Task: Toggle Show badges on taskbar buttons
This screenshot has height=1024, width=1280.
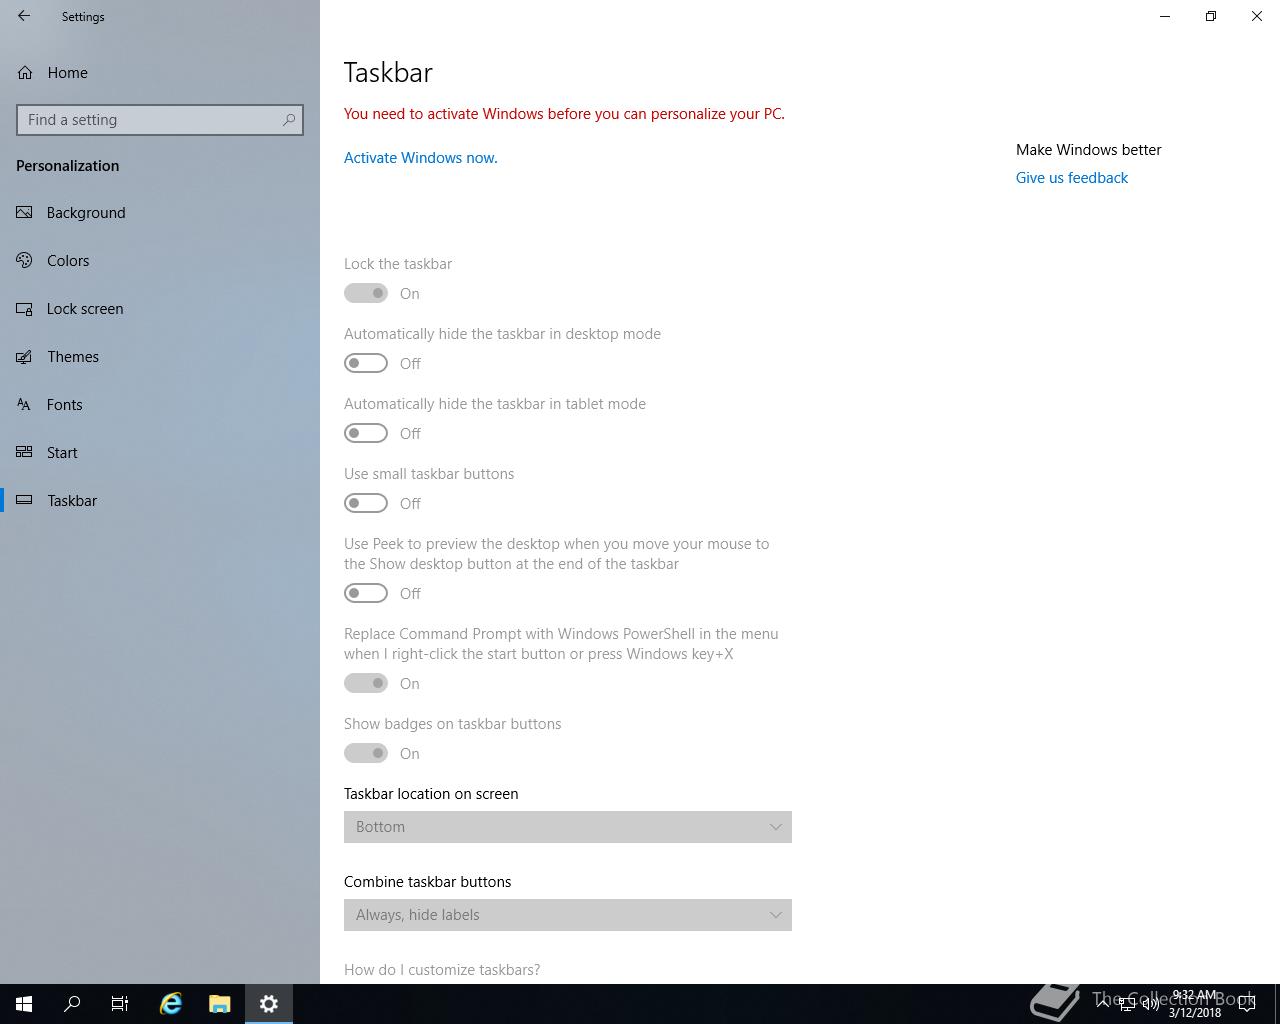Action: point(366,753)
